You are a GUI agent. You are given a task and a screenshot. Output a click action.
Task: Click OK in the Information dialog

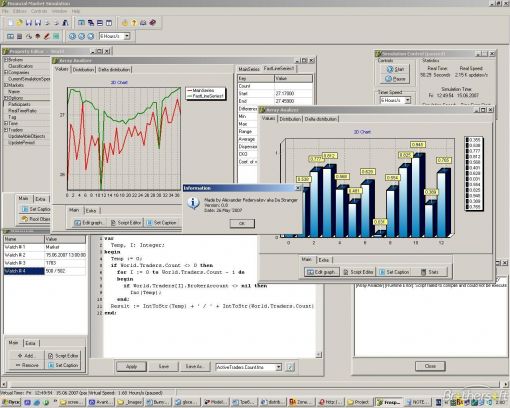(x=242, y=223)
